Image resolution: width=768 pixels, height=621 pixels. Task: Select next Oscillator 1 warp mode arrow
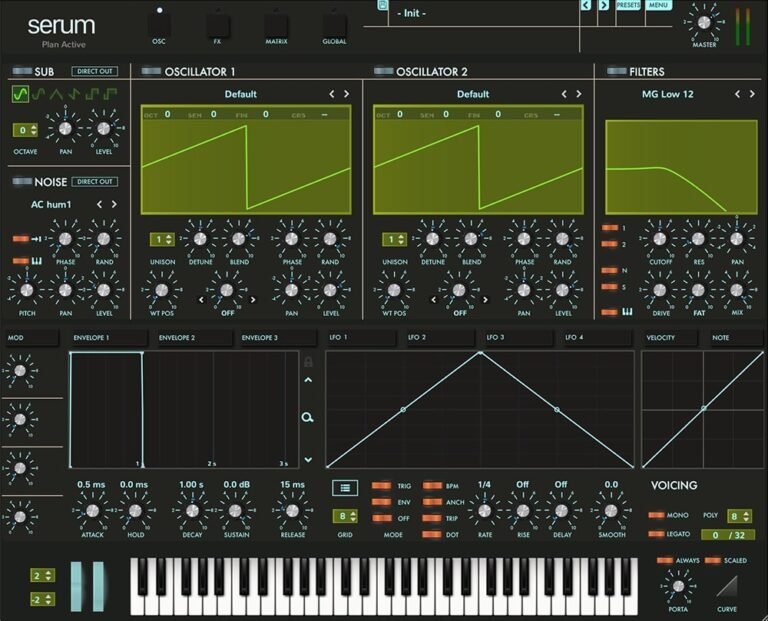coord(253,300)
